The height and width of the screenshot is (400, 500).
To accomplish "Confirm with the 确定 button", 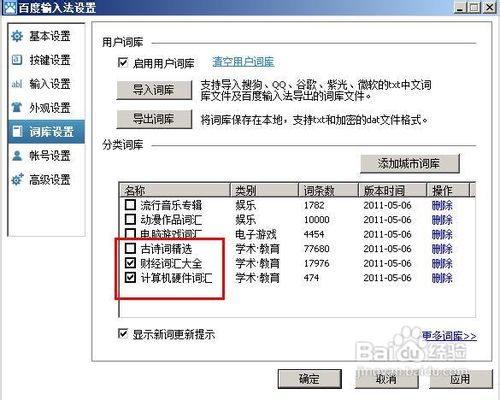I will tap(309, 379).
